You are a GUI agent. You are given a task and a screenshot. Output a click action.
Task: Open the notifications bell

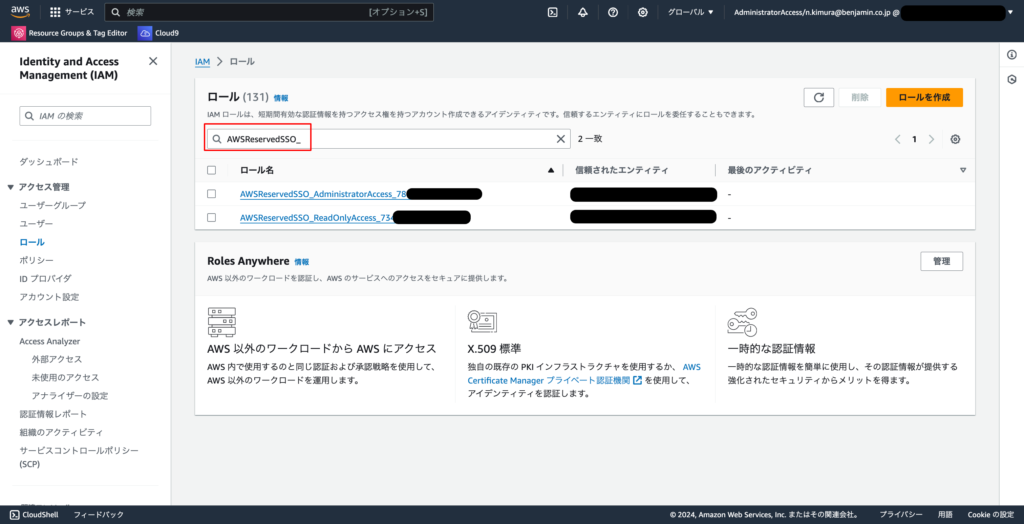pos(583,12)
